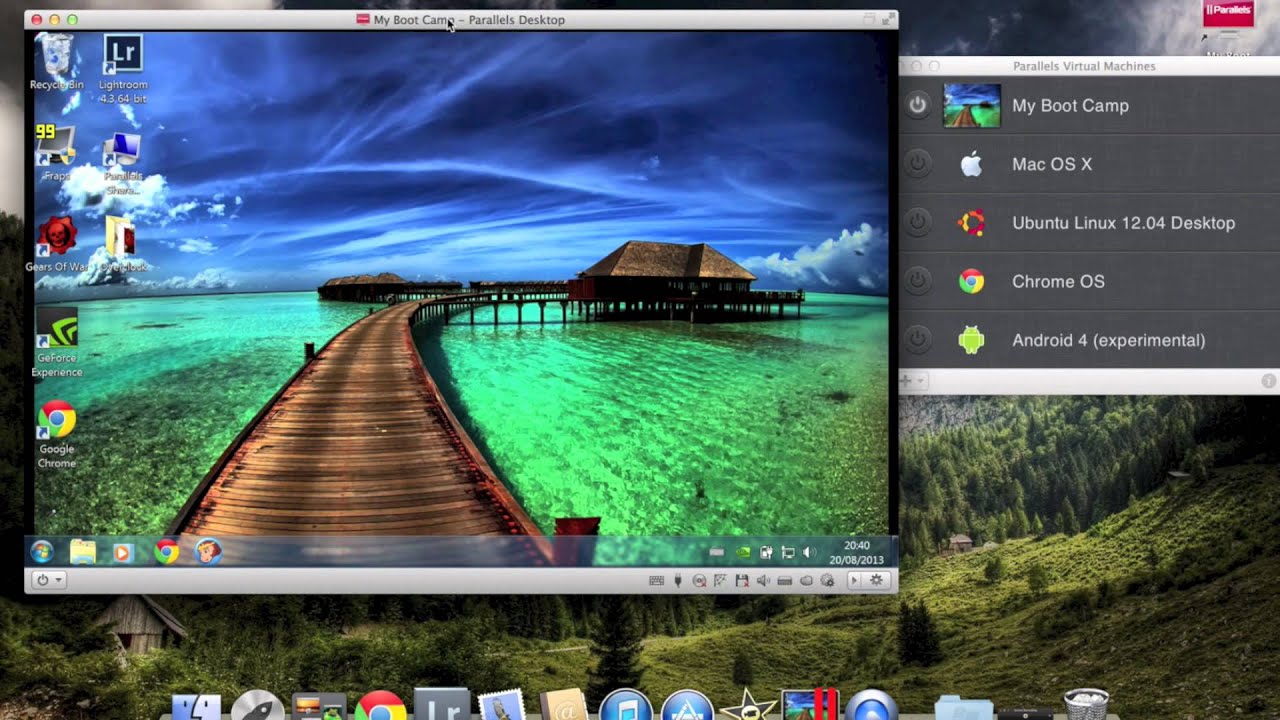This screenshot has width=1280, height=720.
Task: Select My Boot Camp thumbnail in VM list
Action: (x=971, y=105)
